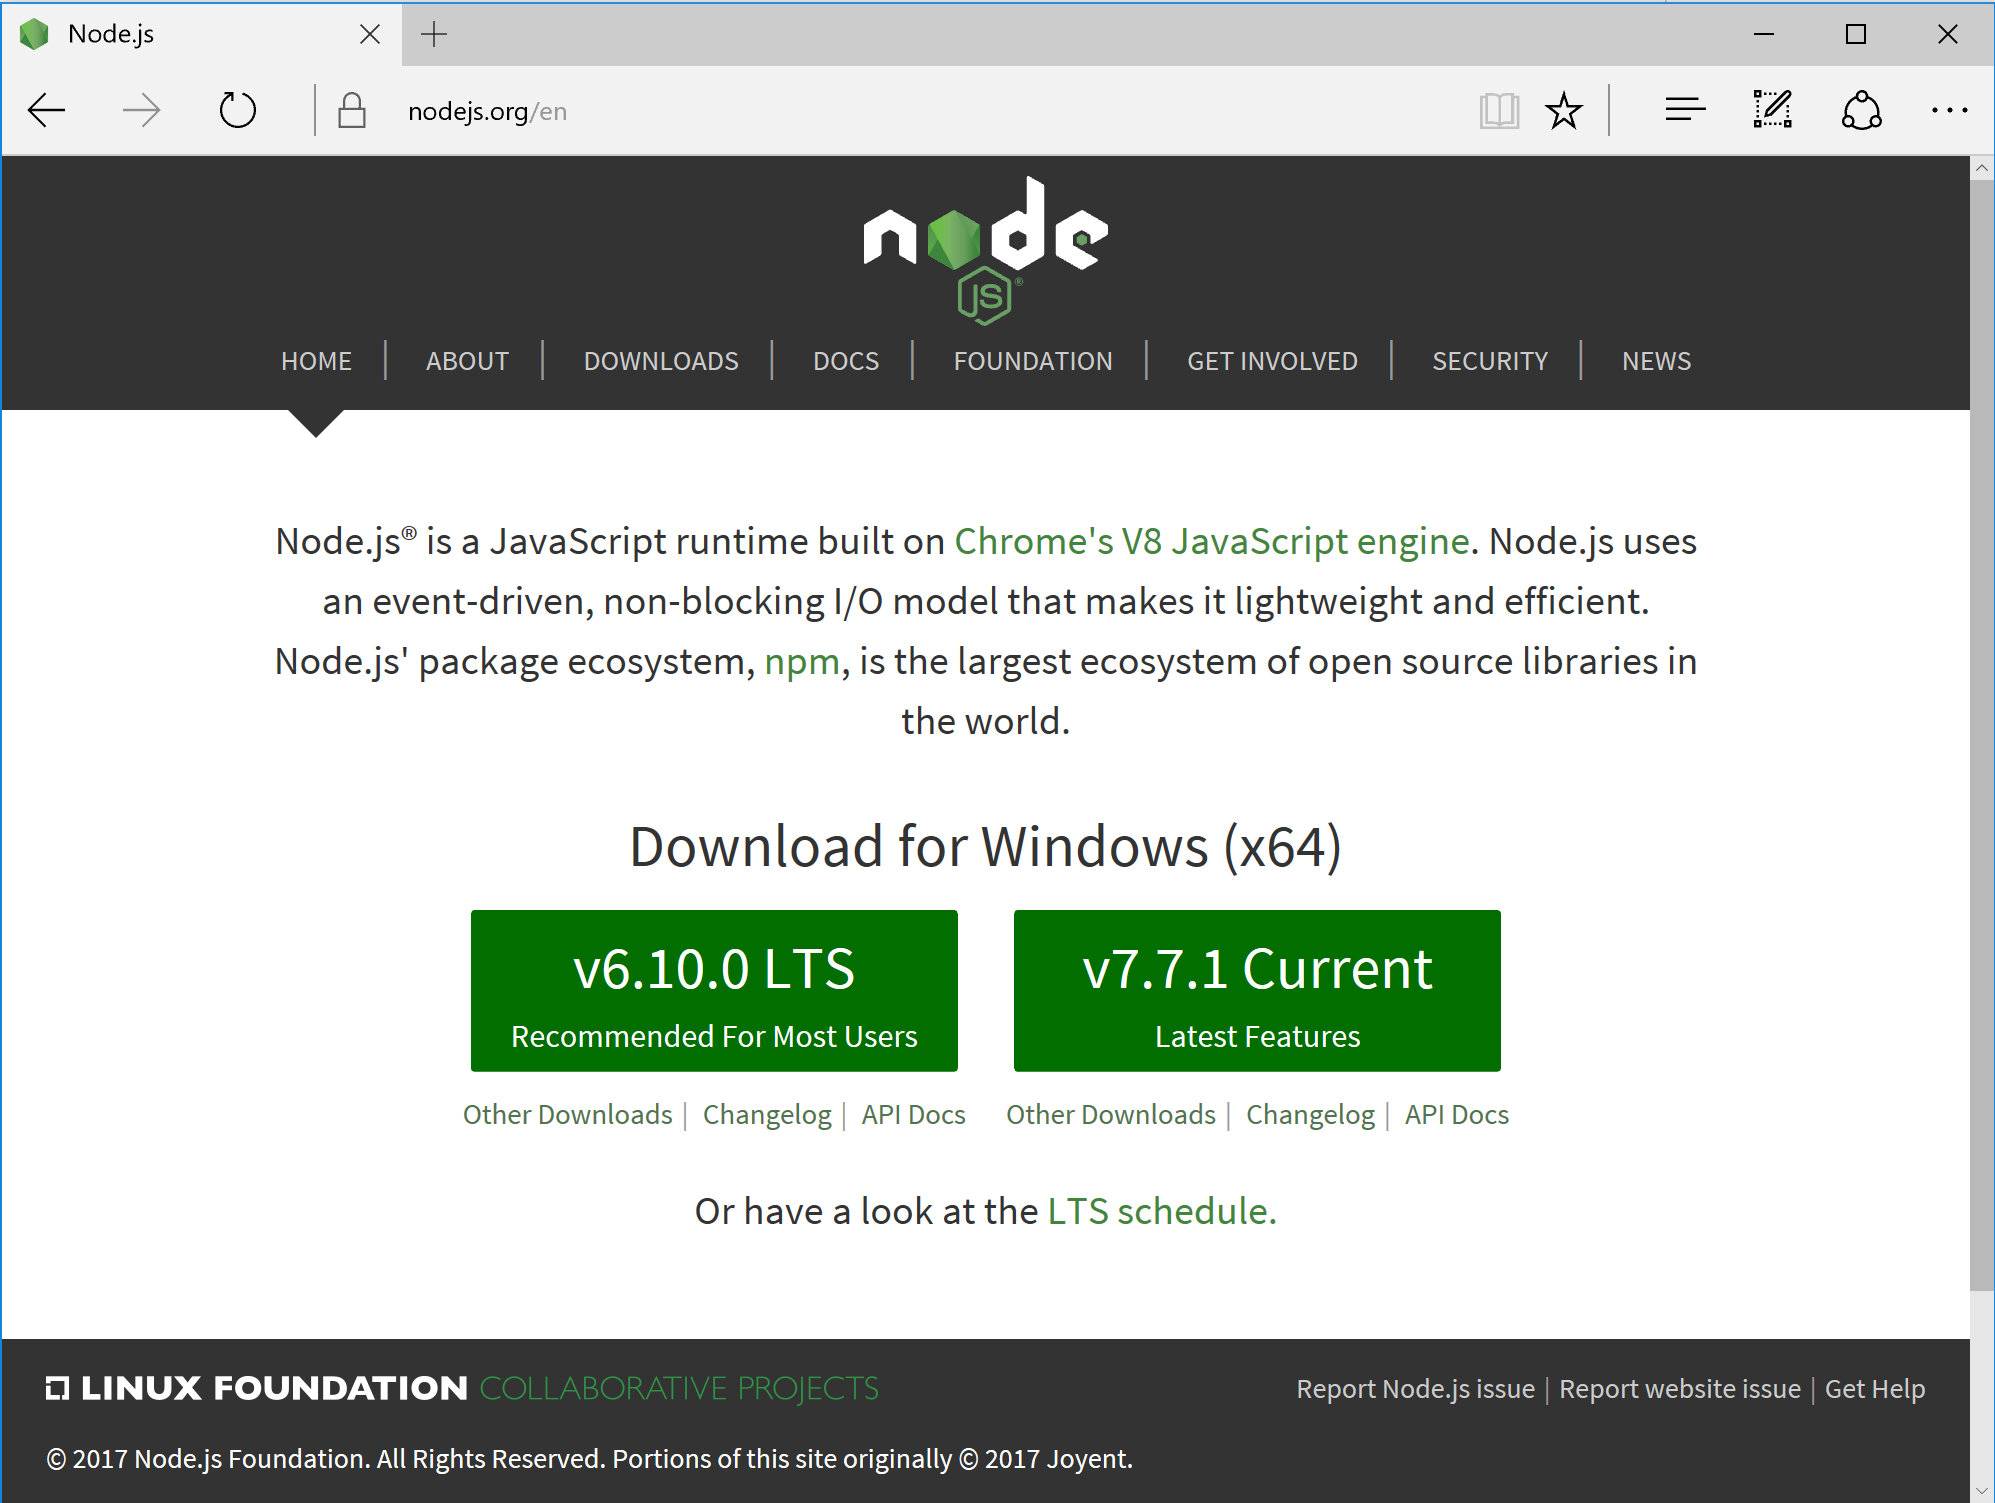This screenshot has height=1503, width=1995.
Task: Click the bookmark star icon
Action: [1564, 109]
